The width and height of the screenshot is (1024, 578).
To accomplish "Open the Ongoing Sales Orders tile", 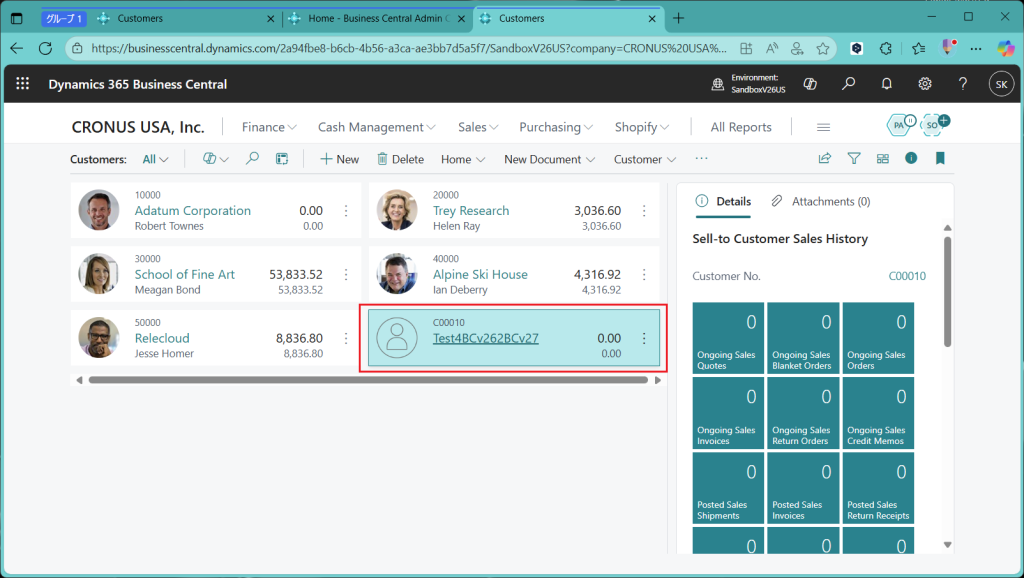I will pos(878,339).
